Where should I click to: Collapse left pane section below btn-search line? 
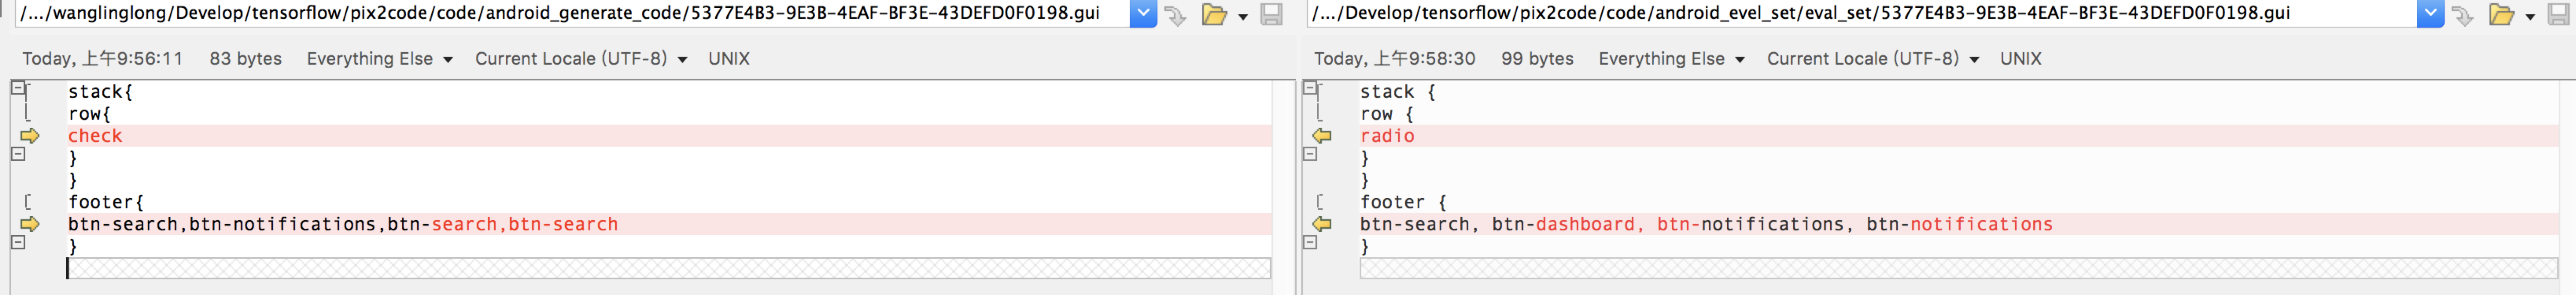(18, 242)
